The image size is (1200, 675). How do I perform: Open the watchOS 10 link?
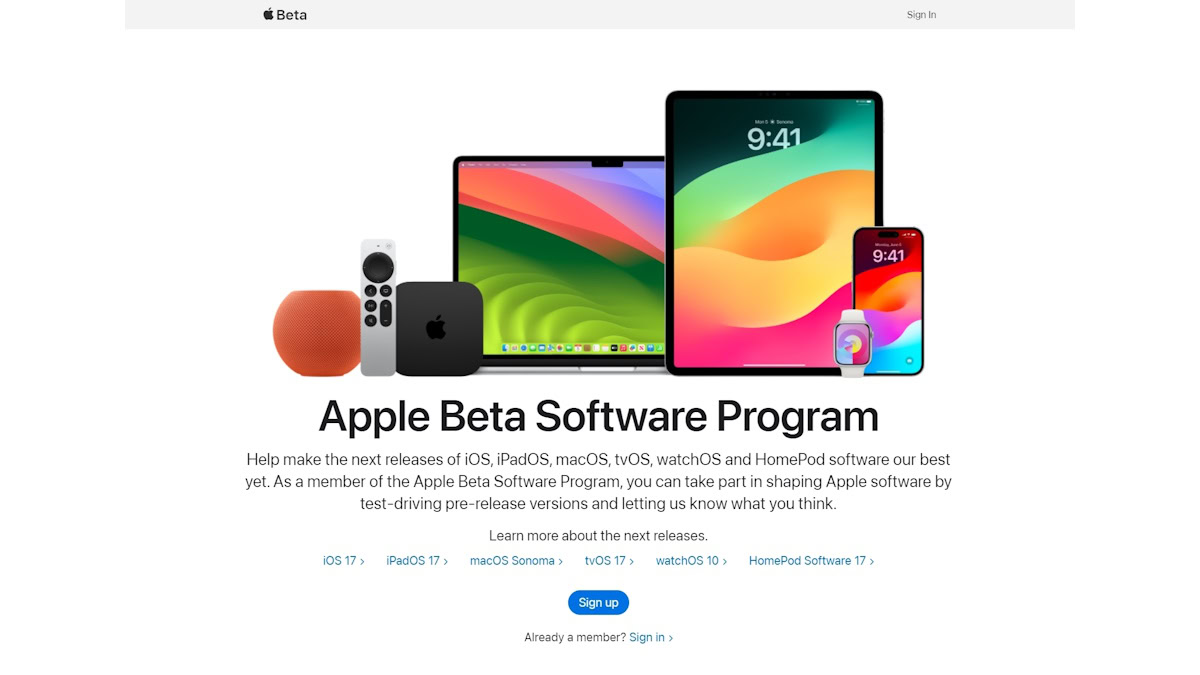coord(691,561)
